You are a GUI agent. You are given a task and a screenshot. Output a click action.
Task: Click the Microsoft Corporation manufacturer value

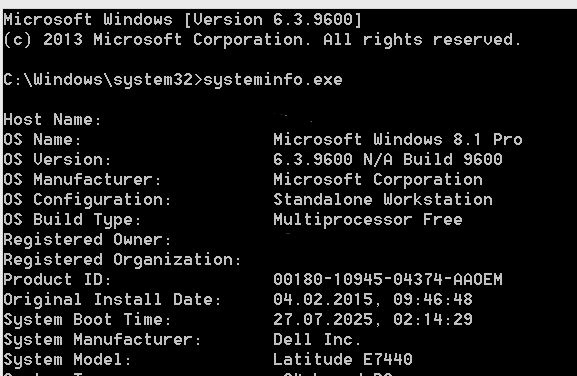click(x=378, y=180)
